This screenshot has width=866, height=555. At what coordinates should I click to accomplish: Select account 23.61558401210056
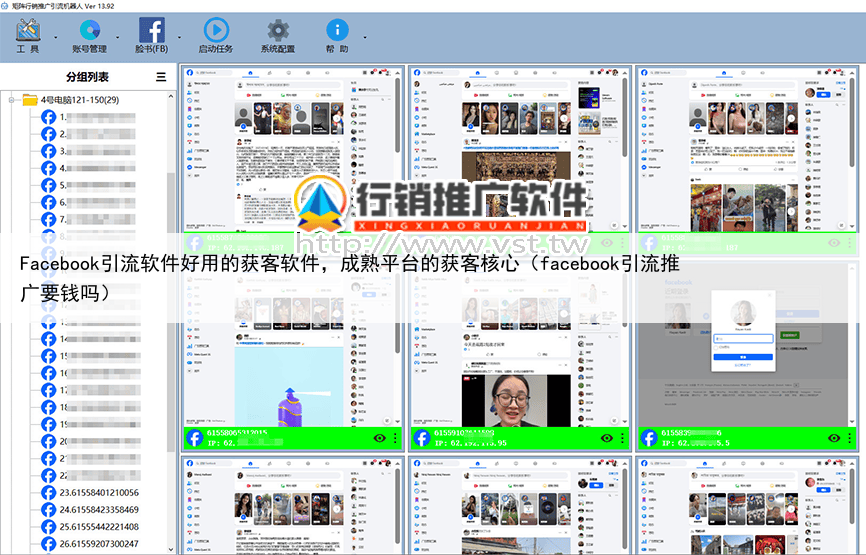click(99, 493)
